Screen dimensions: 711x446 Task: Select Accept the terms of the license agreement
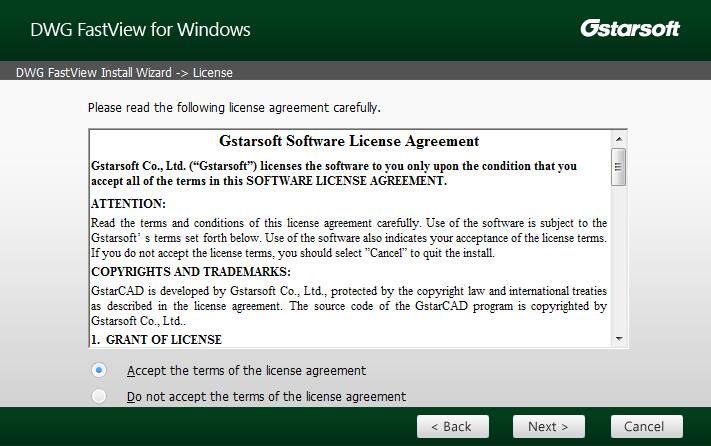[99, 370]
